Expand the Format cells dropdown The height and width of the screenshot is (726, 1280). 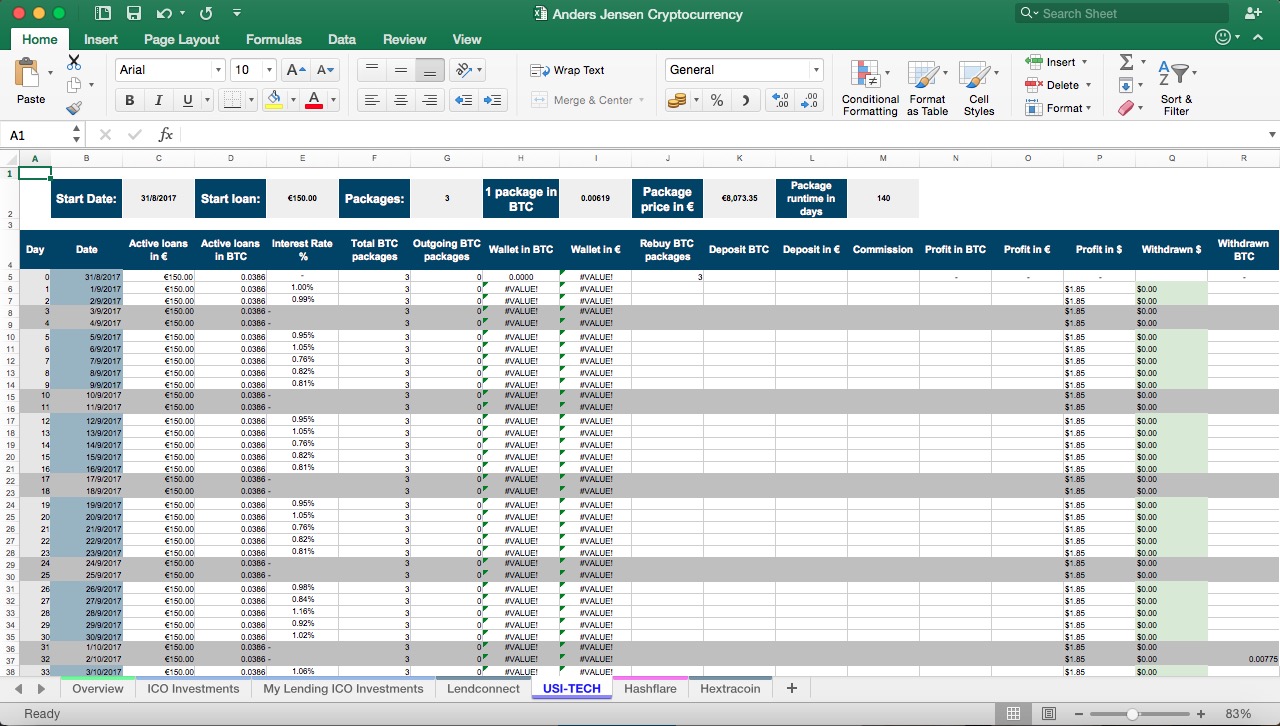[1088, 108]
